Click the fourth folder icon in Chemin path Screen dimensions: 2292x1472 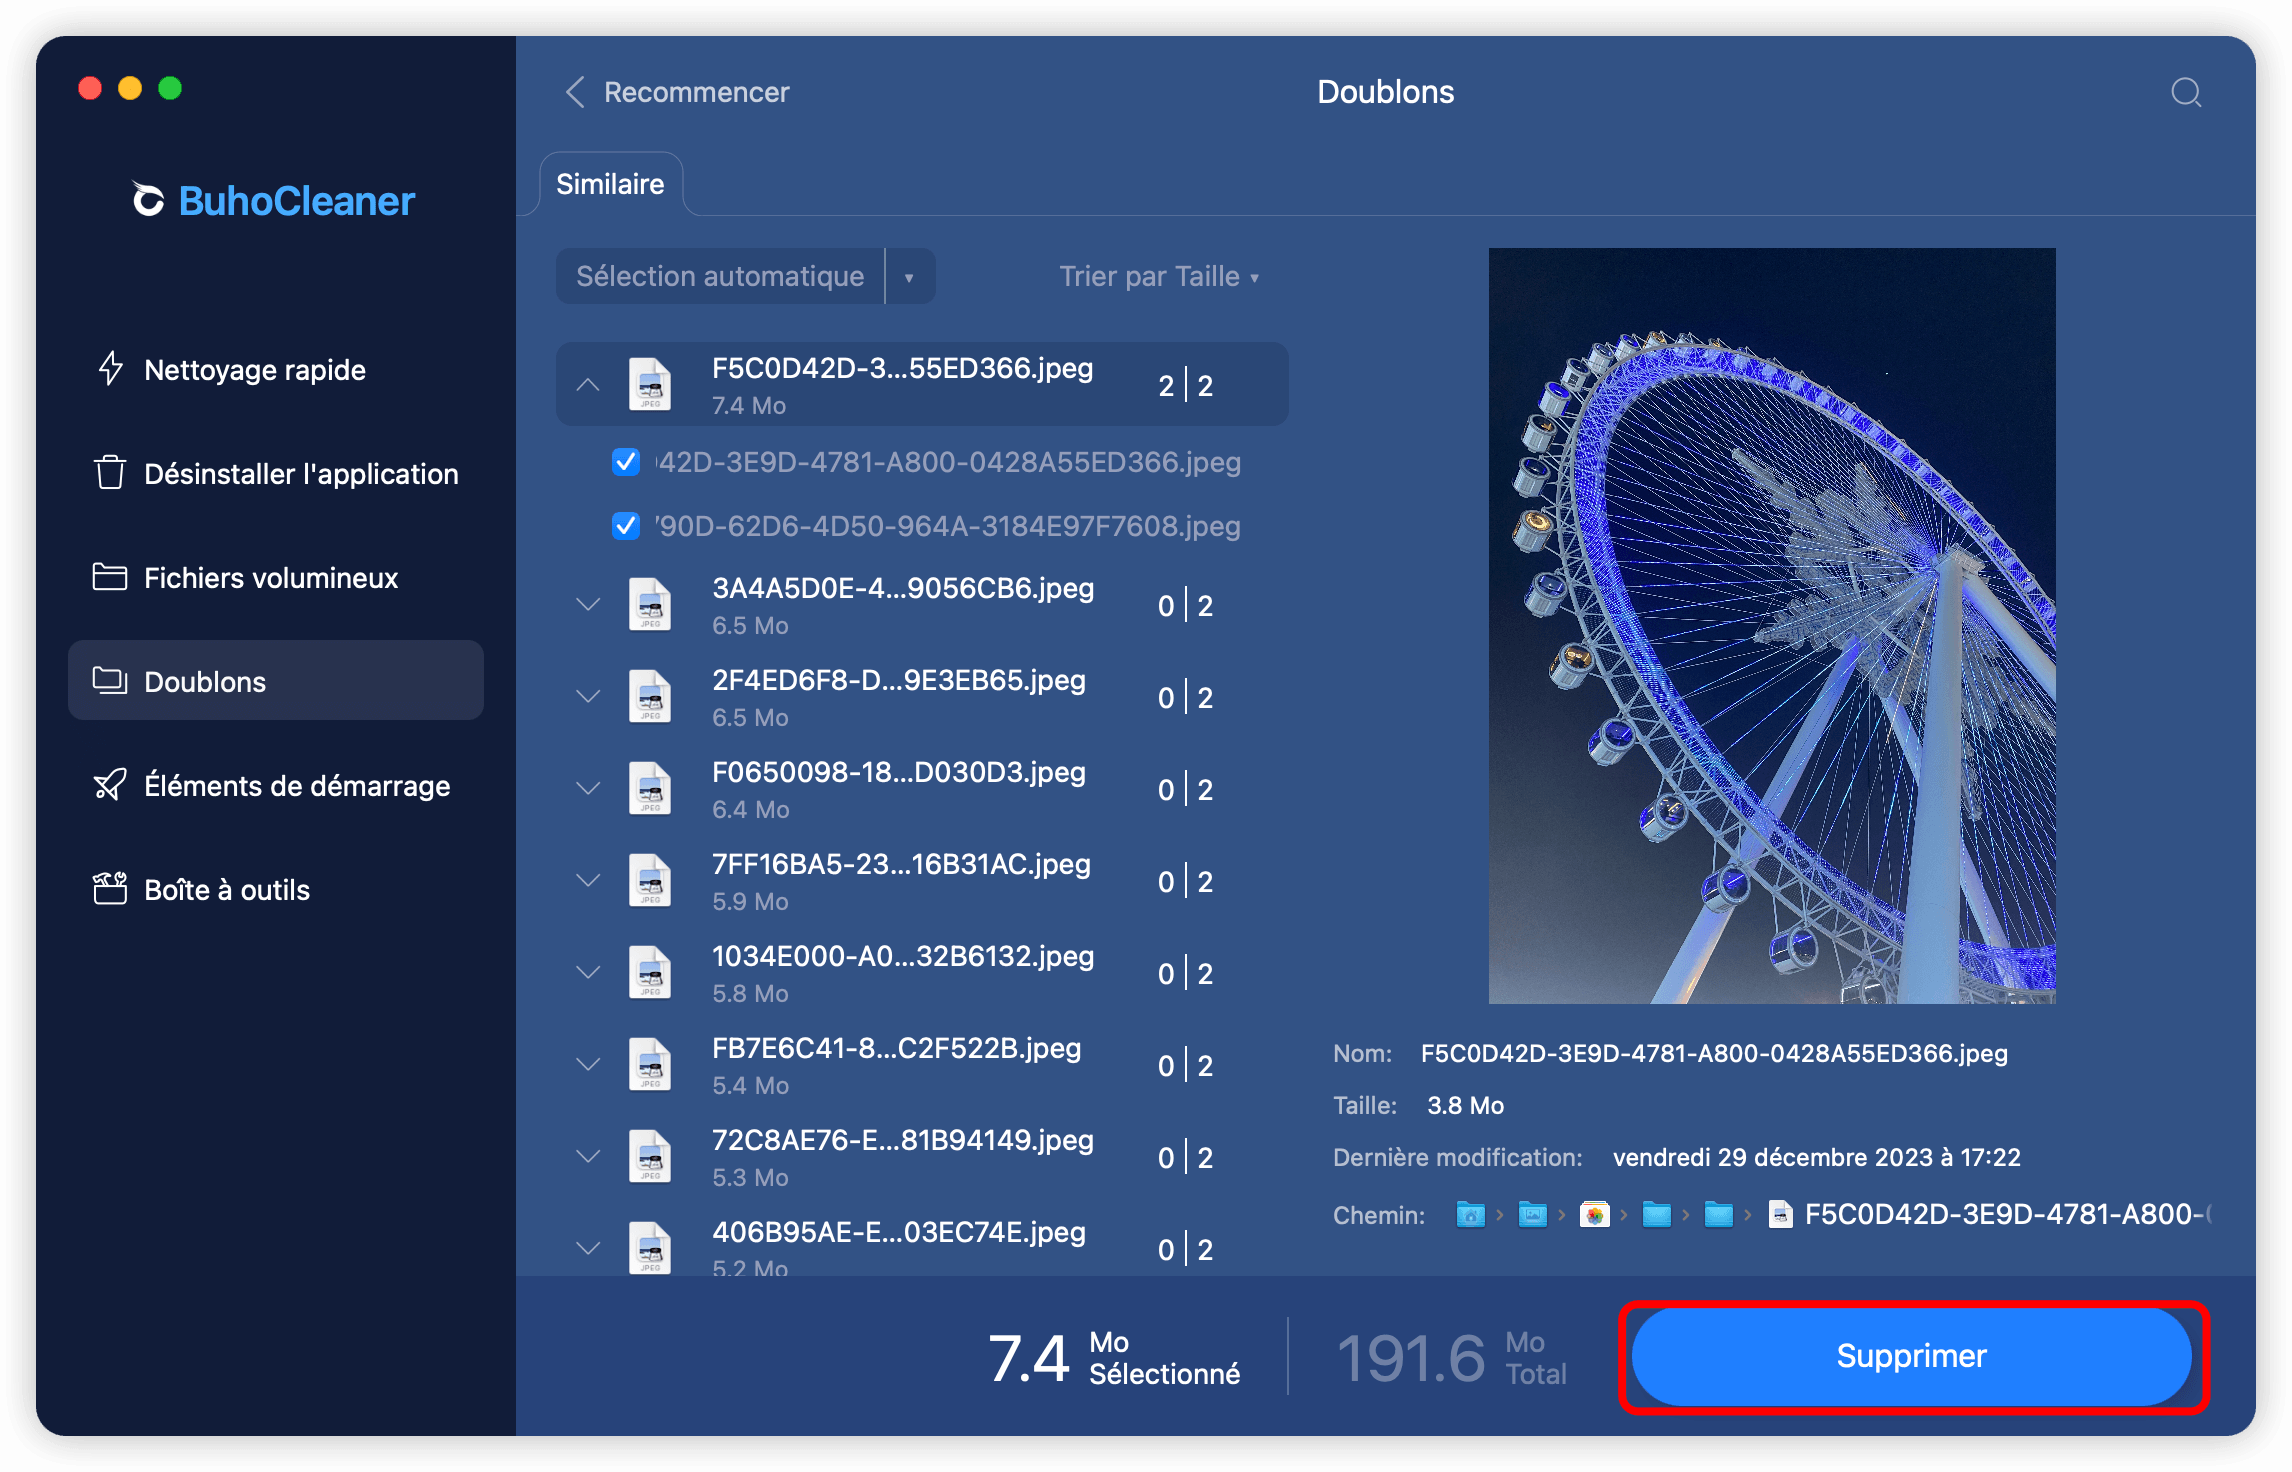pyautogui.click(x=1656, y=1215)
